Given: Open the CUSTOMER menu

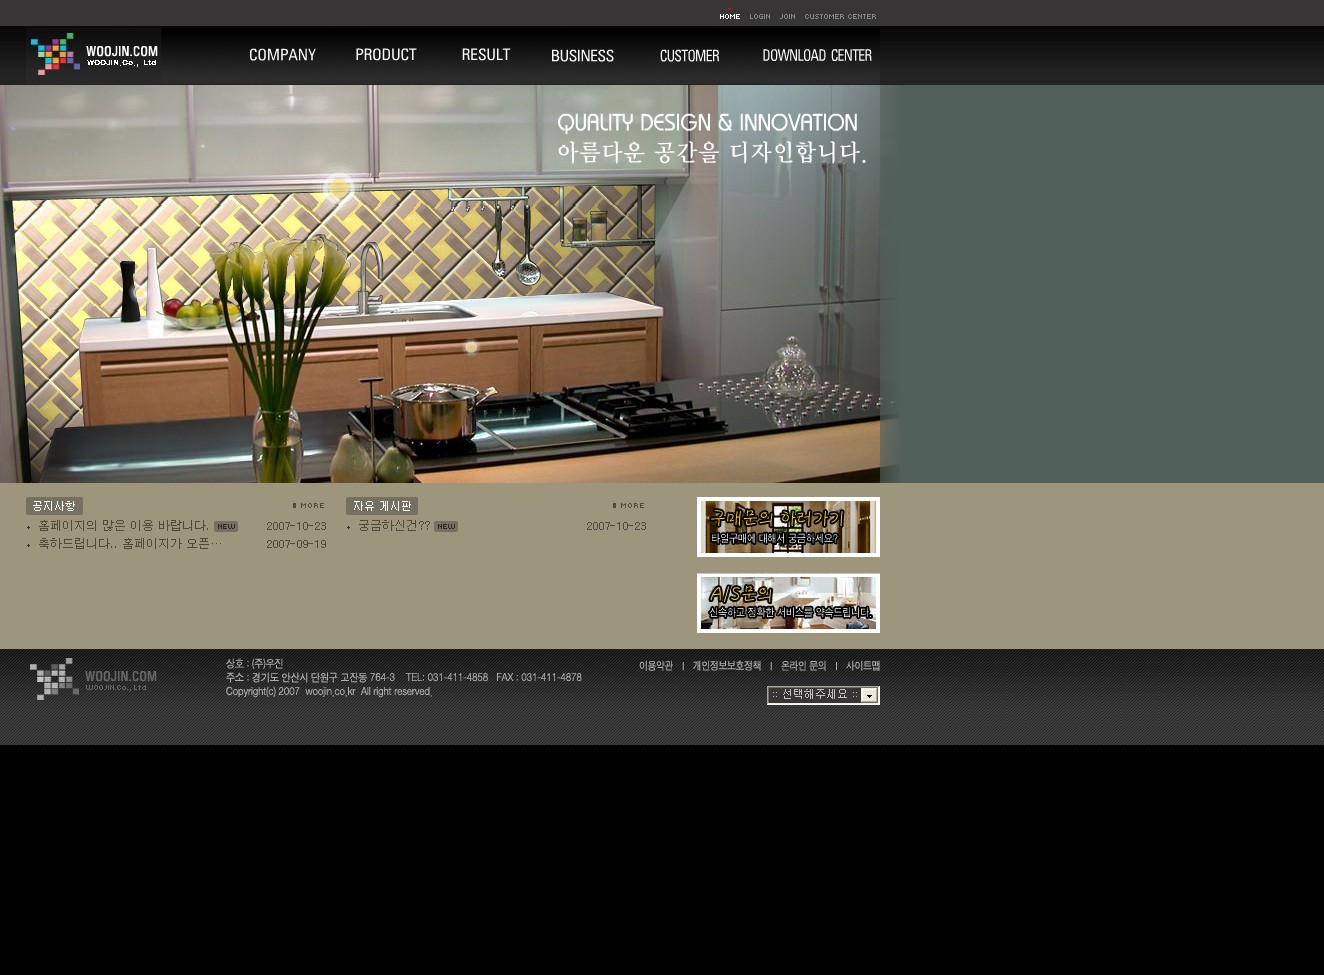Looking at the screenshot, I should [x=690, y=56].
